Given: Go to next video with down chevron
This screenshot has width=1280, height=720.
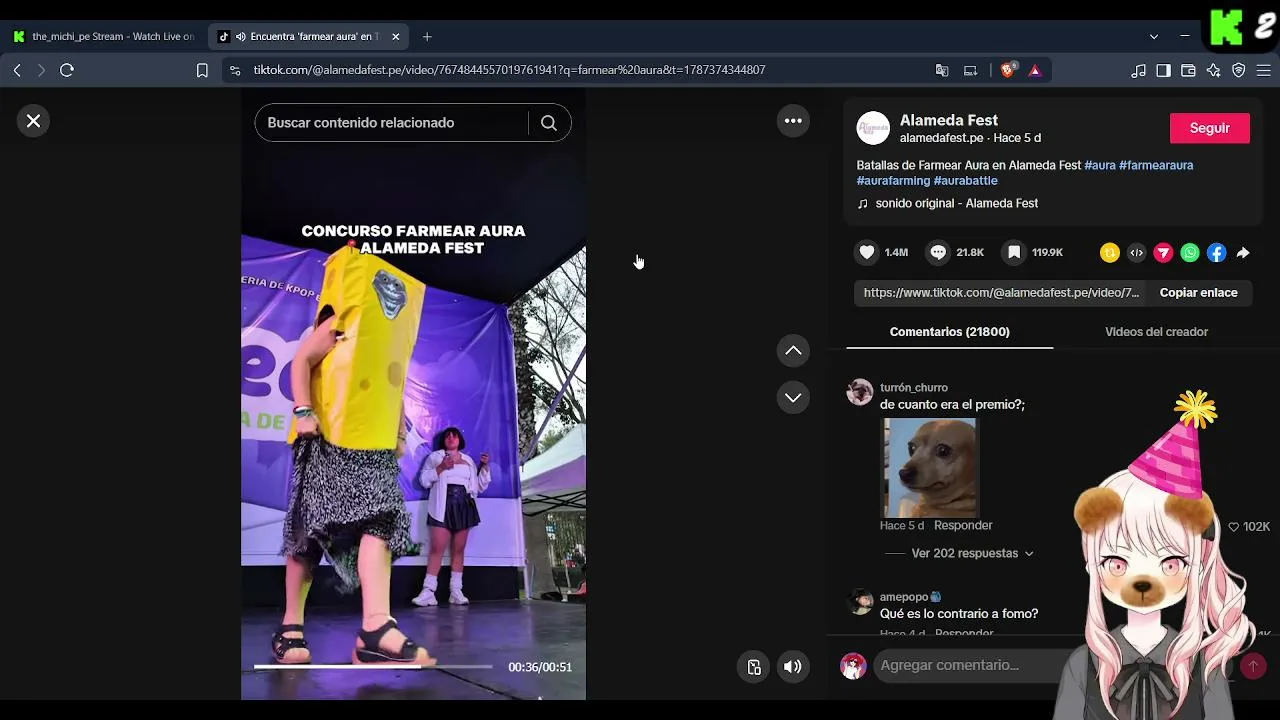Looking at the screenshot, I should 793,397.
